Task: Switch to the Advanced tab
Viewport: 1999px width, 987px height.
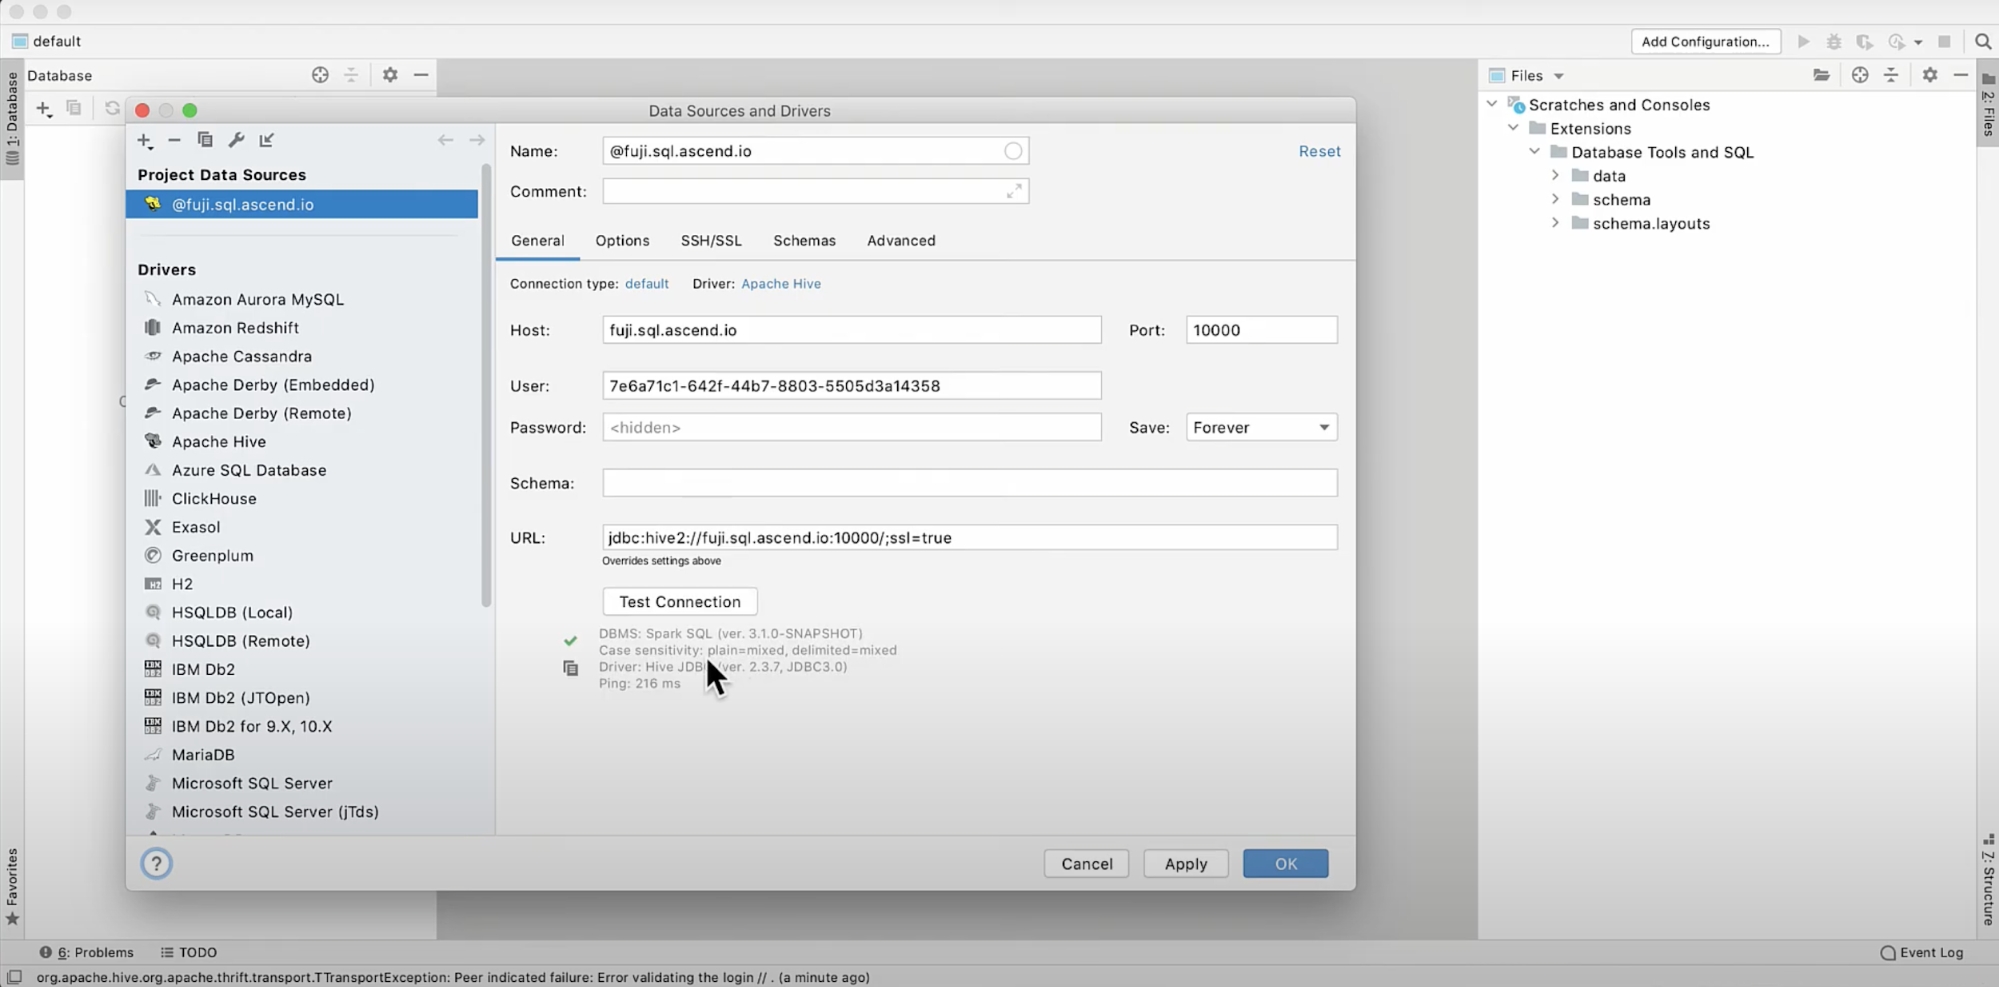Action: (901, 240)
